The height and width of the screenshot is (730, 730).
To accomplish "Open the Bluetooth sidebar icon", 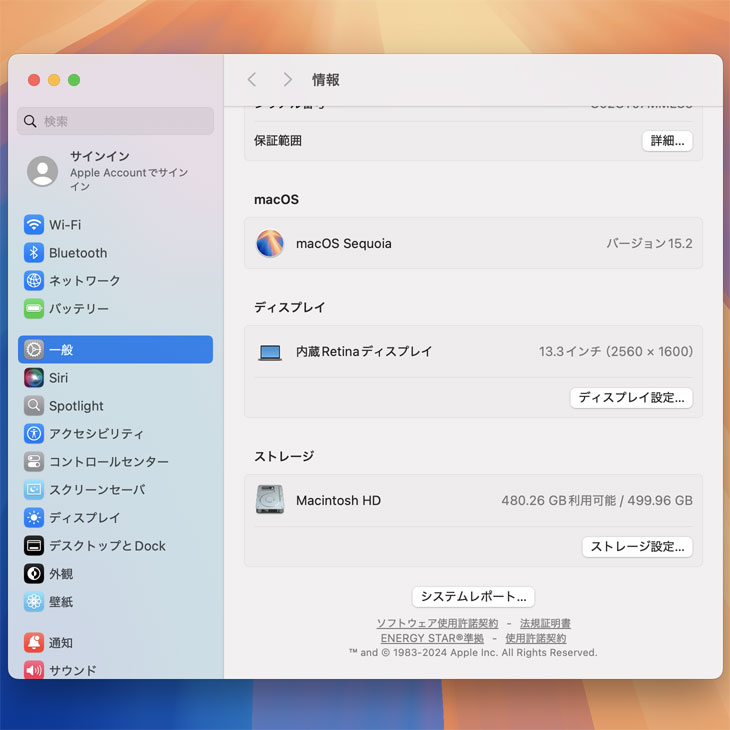I will pyautogui.click(x=34, y=253).
